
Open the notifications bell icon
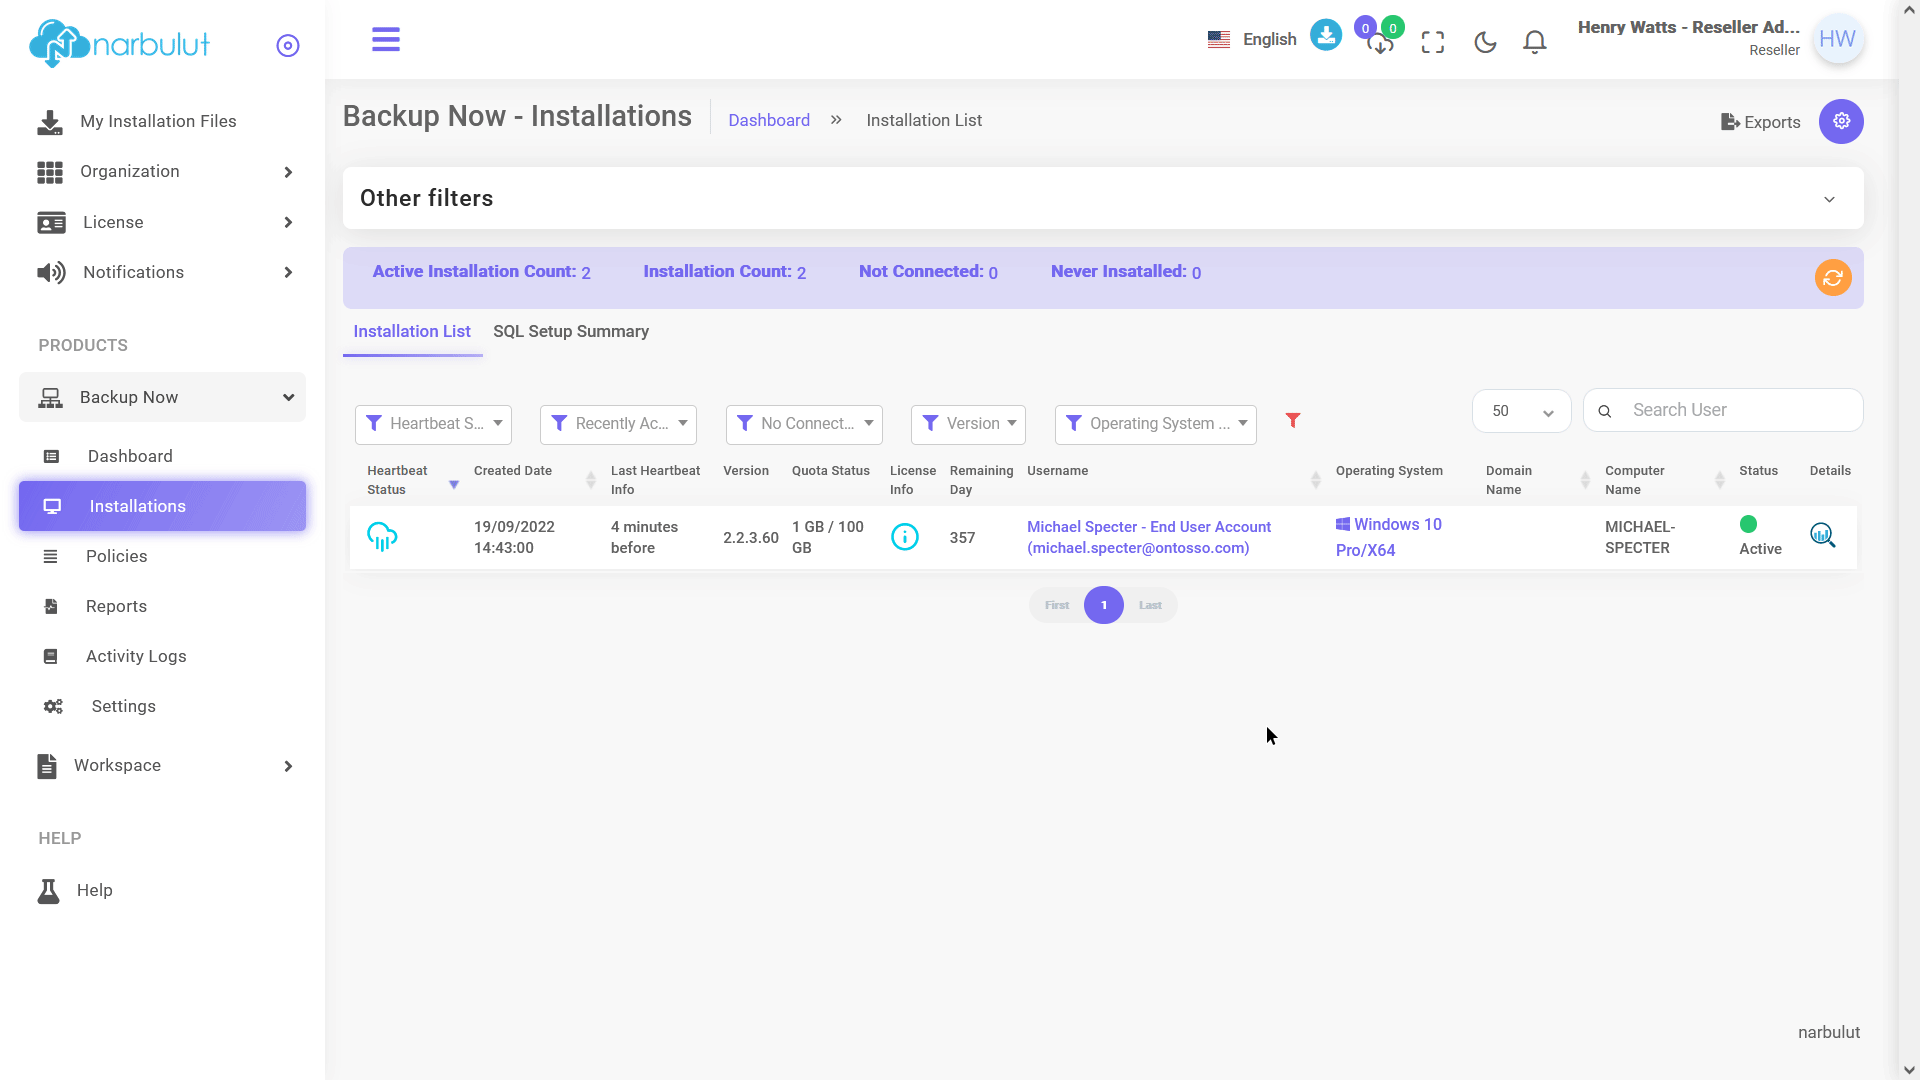1535,42
